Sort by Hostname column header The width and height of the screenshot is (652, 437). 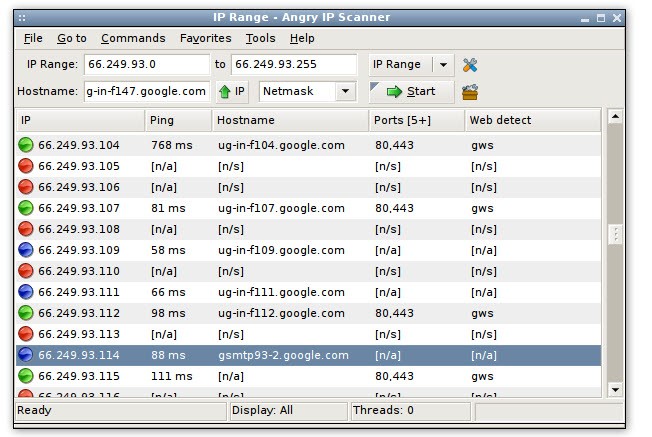[x=290, y=121]
